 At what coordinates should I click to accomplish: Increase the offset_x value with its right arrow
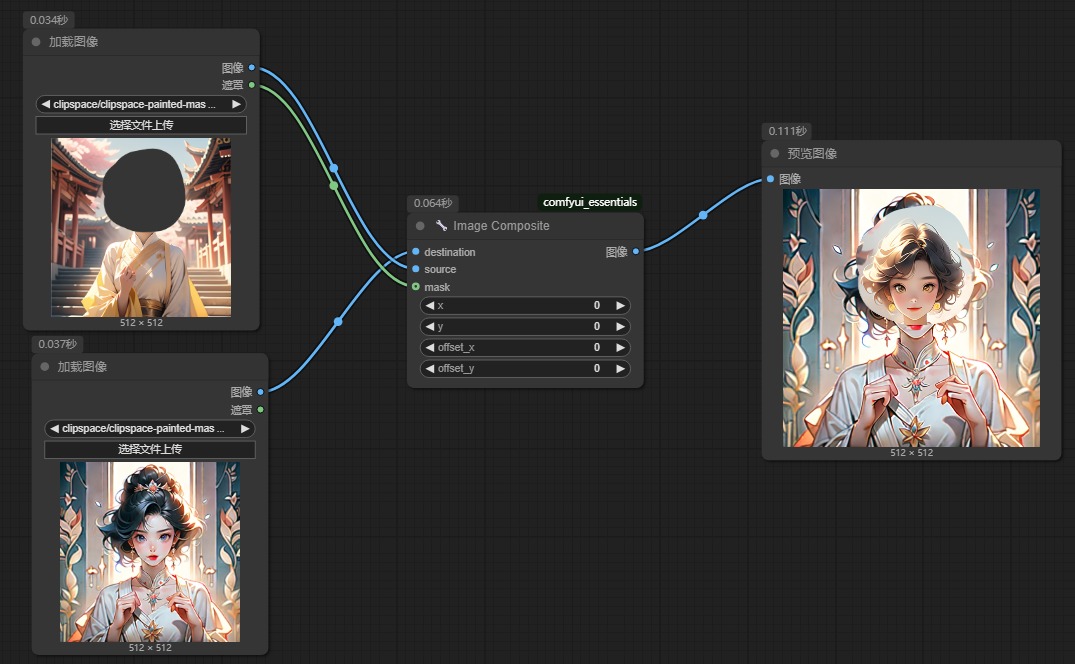coord(620,347)
